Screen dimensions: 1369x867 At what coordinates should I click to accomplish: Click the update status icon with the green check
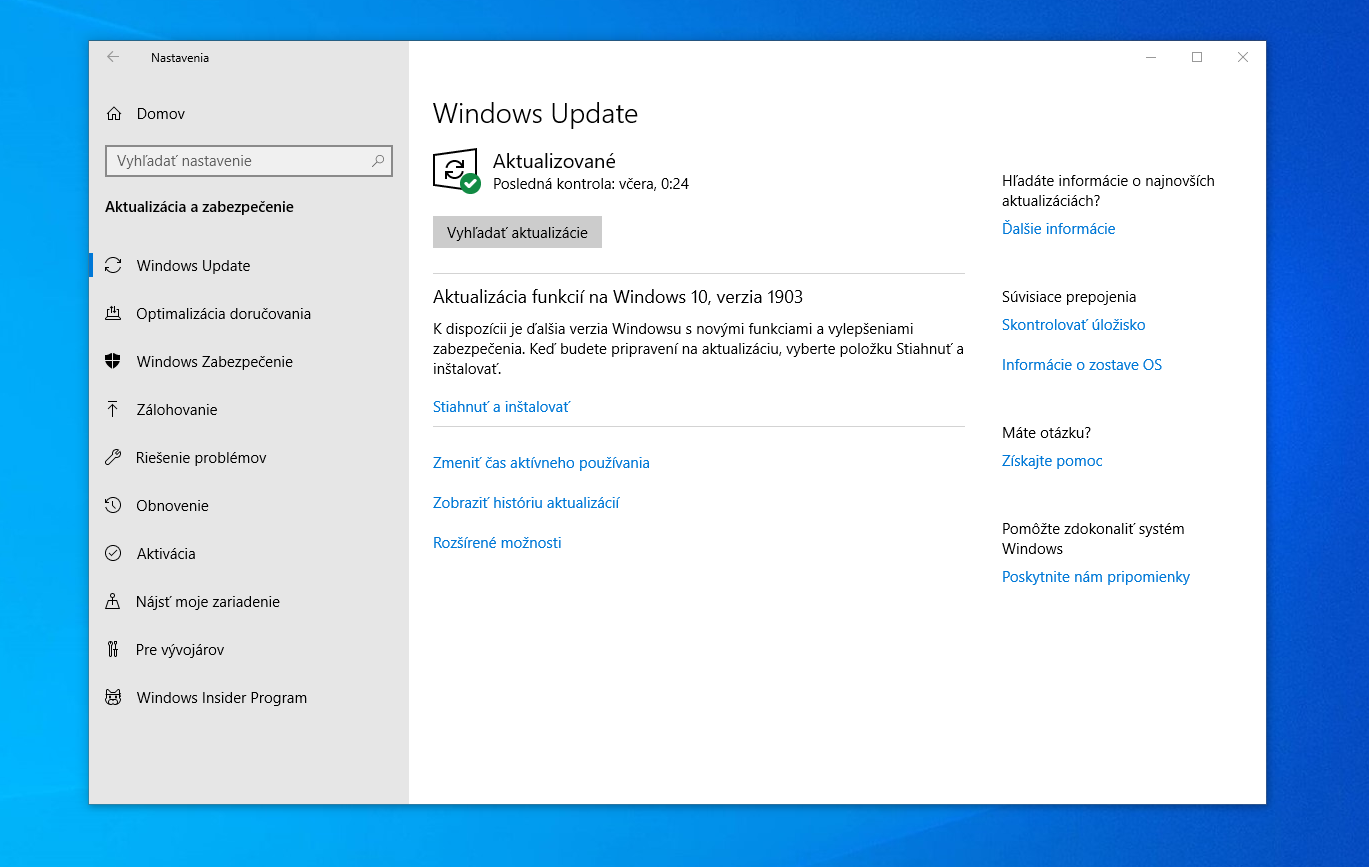pyautogui.click(x=457, y=171)
